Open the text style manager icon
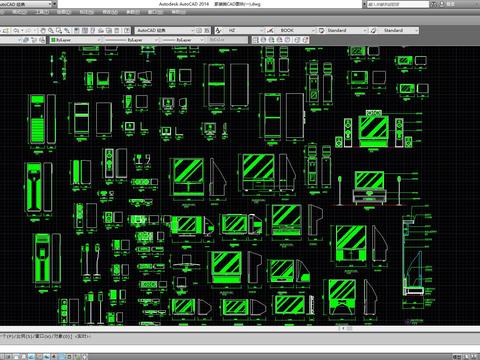480x360 pixels. 218,30
